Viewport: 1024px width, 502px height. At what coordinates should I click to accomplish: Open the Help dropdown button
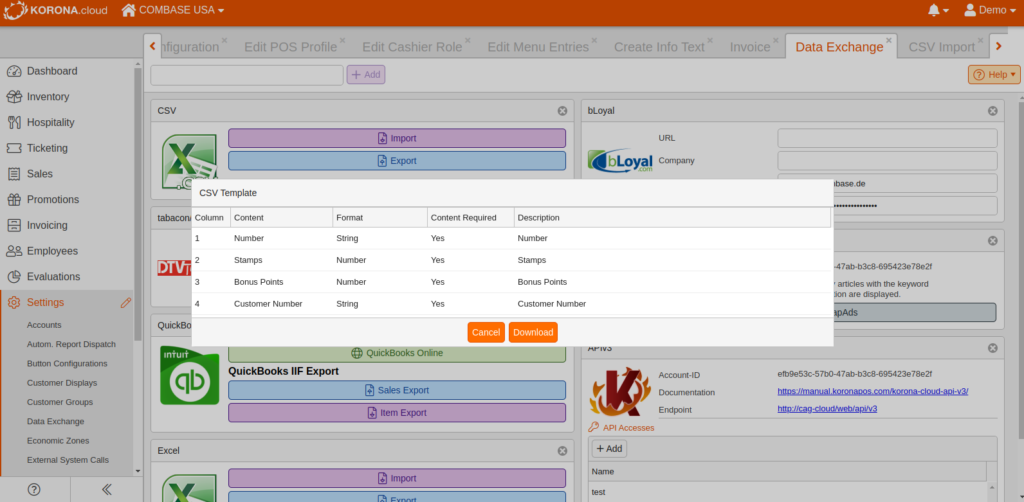[x=993, y=74]
